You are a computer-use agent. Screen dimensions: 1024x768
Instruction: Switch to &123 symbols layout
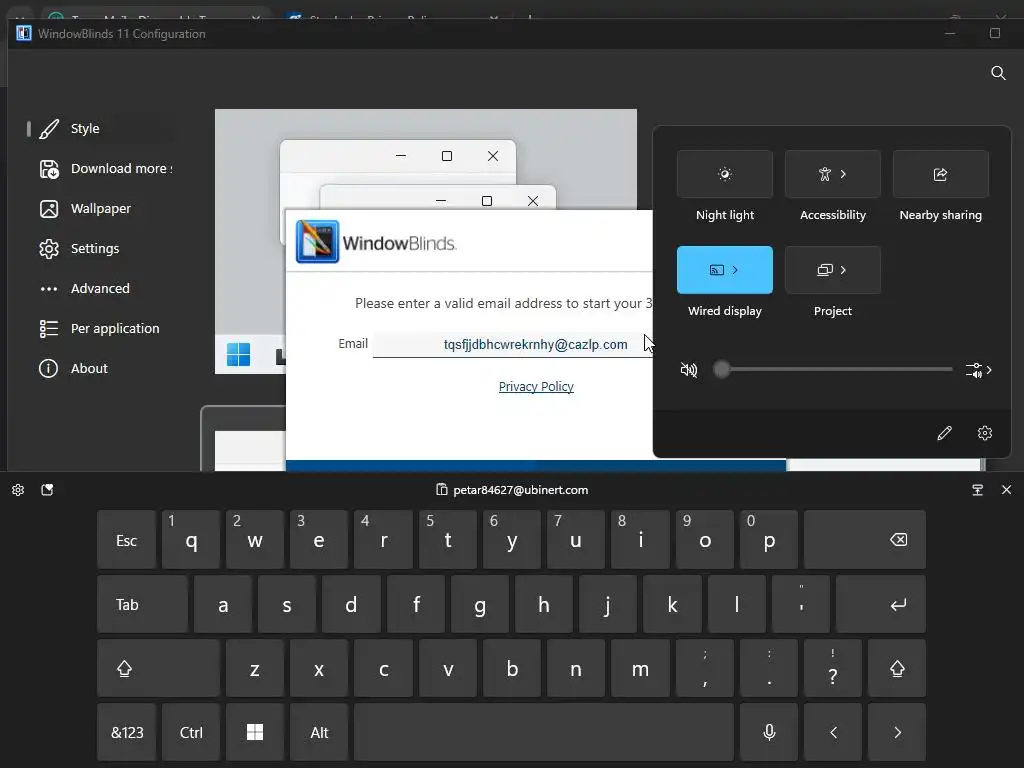[127, 733]
